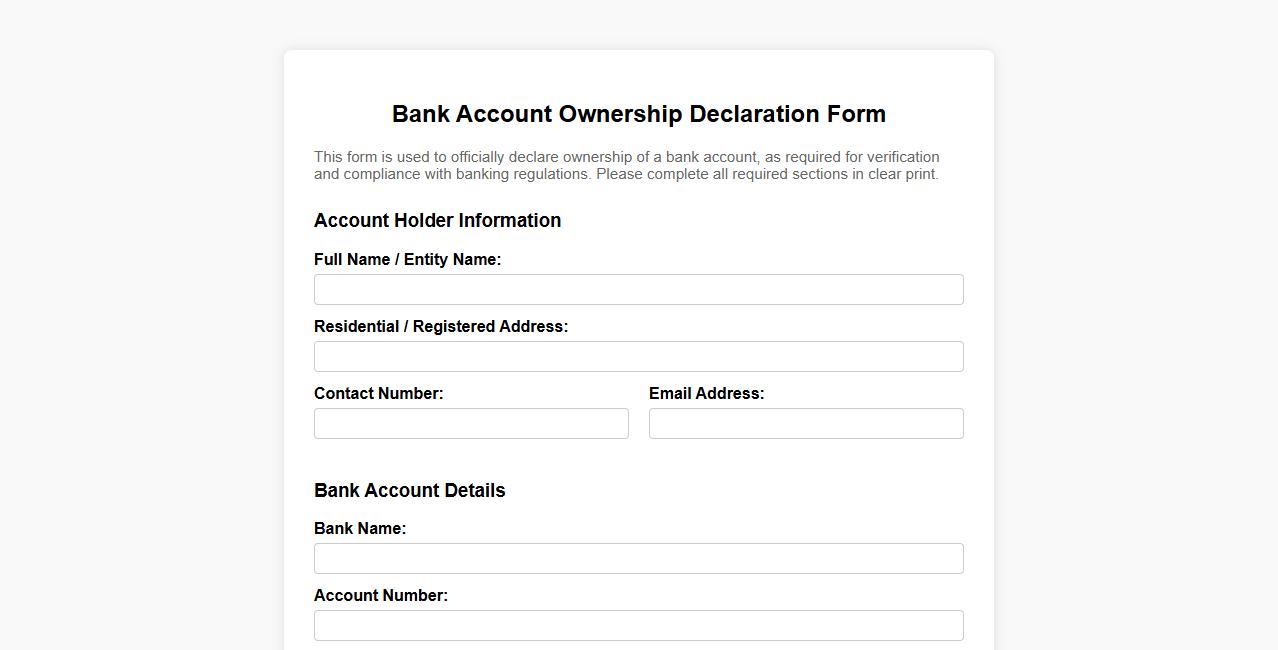Place cursor in the empty Bank Name box
Image resolution: width=1278 pixels, height=650 pixels.
pyautogui.click(x=638, y=558)
